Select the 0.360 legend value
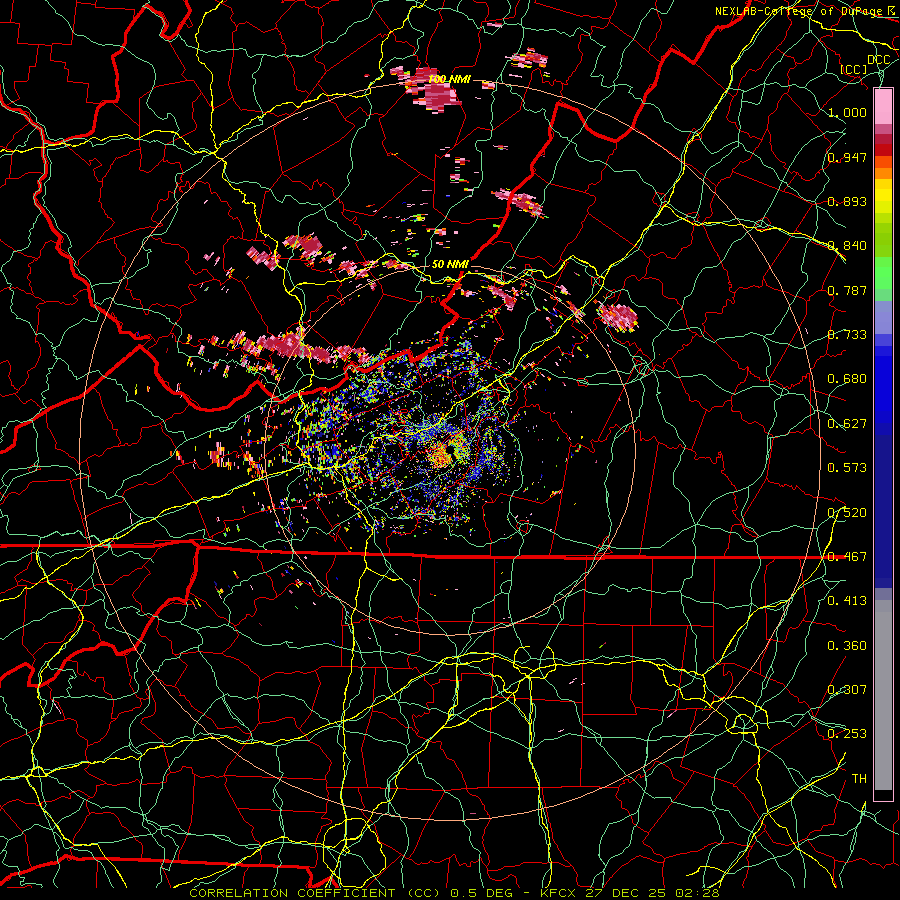Image resolution: width=900 pixels, height=900 pixels. [847, 646]
